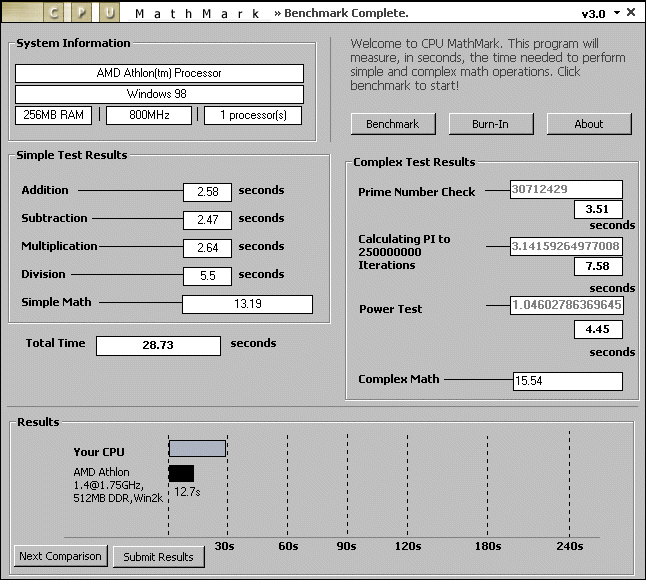The height and width of the screenshot is (580, 646).
Task: Select the Simple Math total field
Action: point(247,304)
